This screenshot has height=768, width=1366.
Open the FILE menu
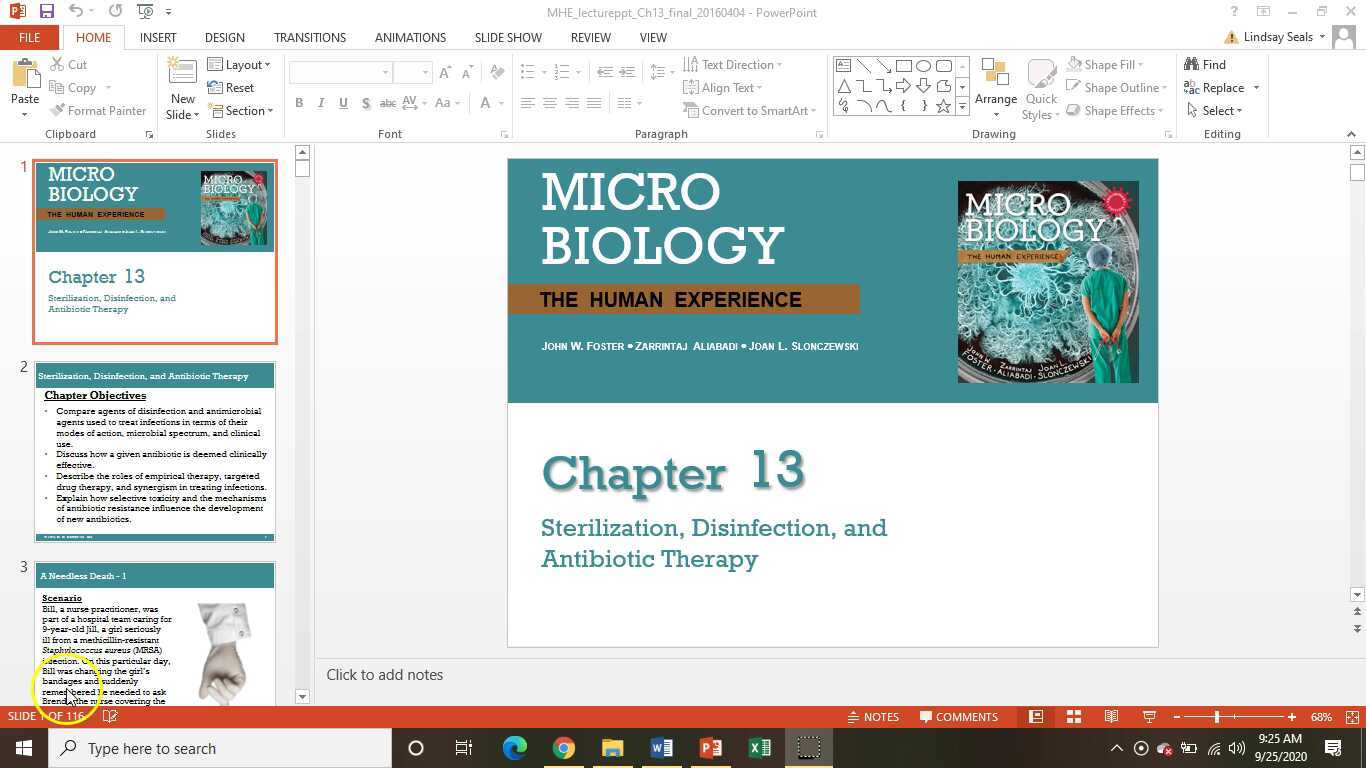click(x=29, y=37)
